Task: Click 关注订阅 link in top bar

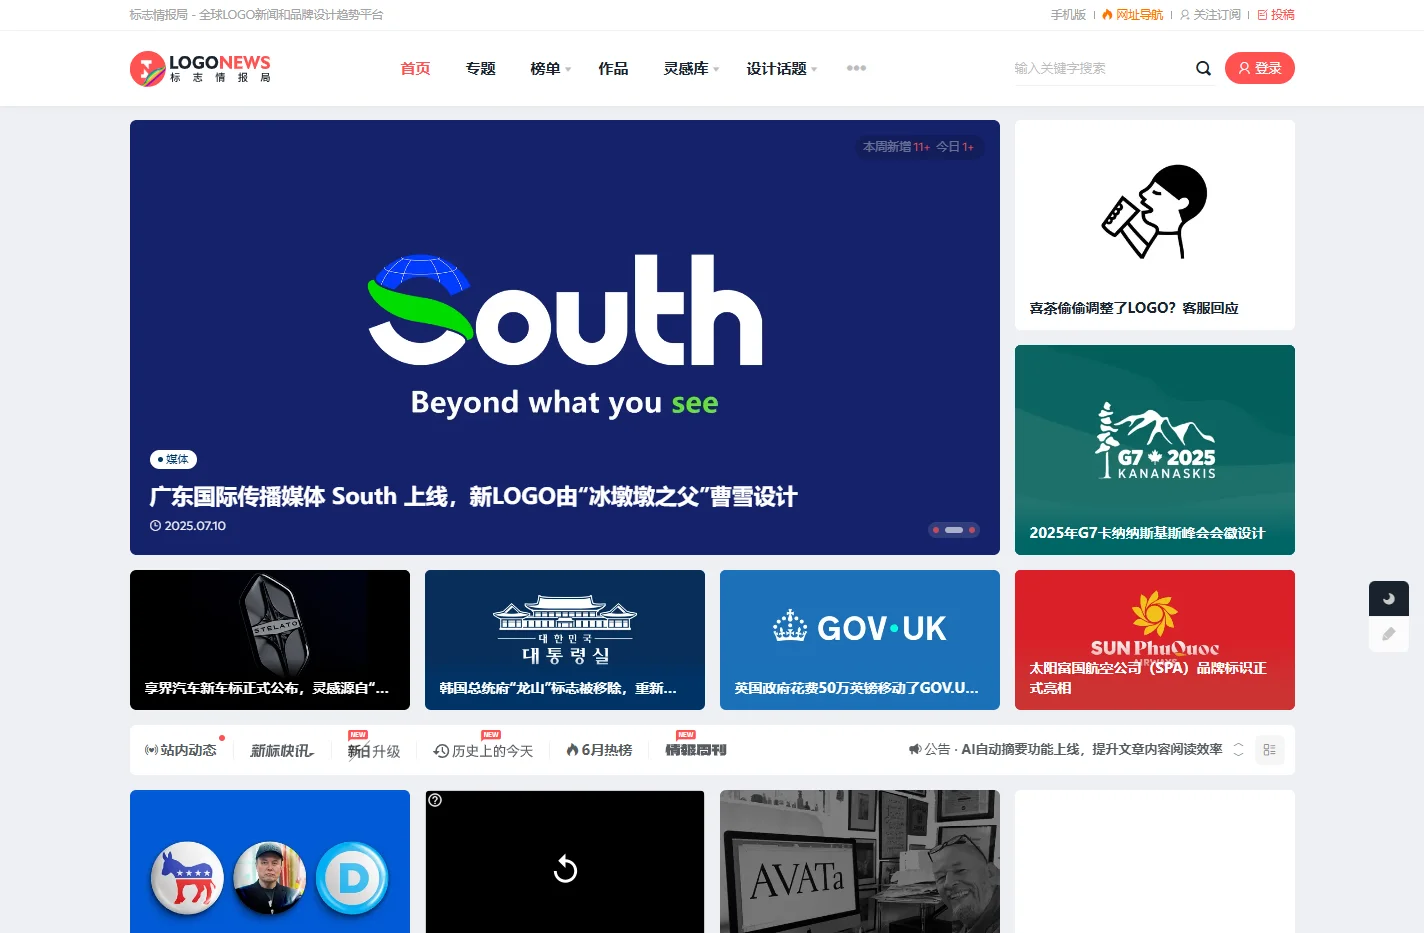Action: tap(1210, 15)
